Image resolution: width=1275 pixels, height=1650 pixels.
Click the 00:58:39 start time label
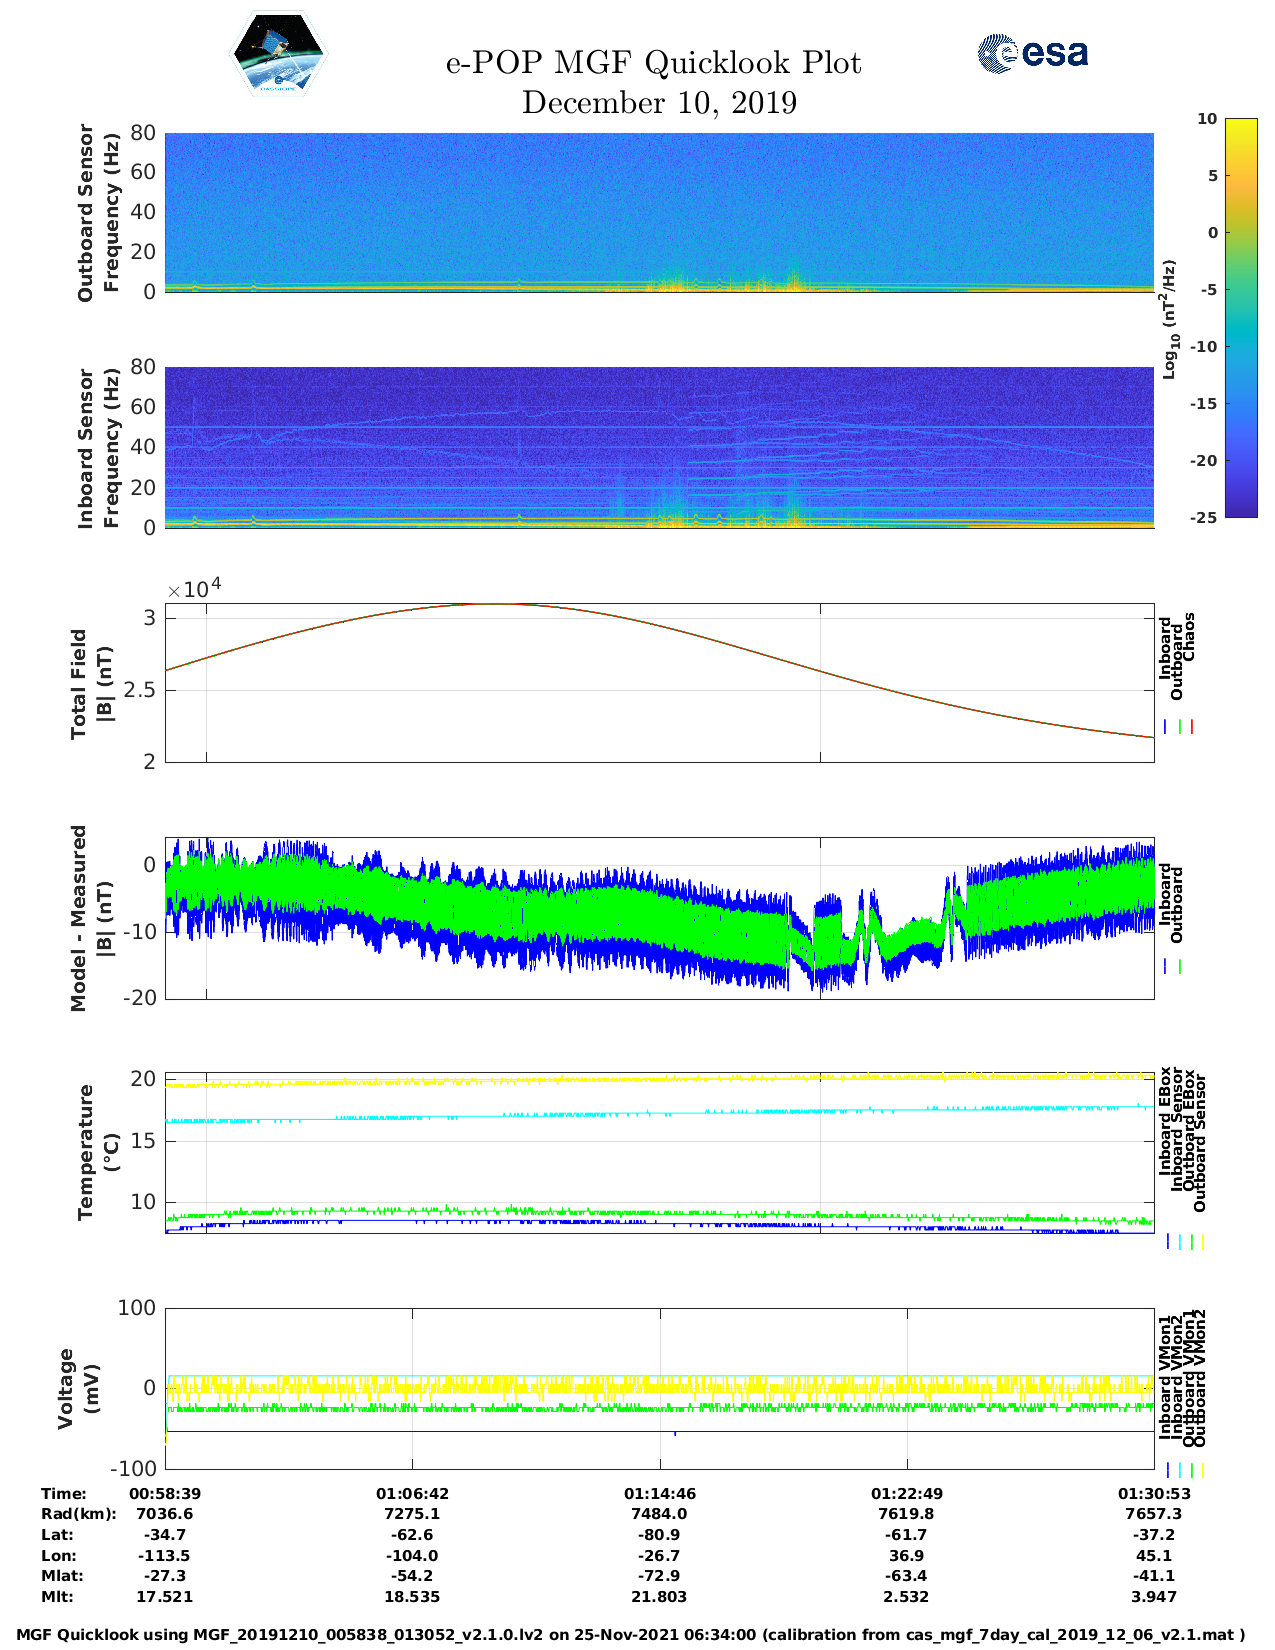click(x=165, y=1494)
